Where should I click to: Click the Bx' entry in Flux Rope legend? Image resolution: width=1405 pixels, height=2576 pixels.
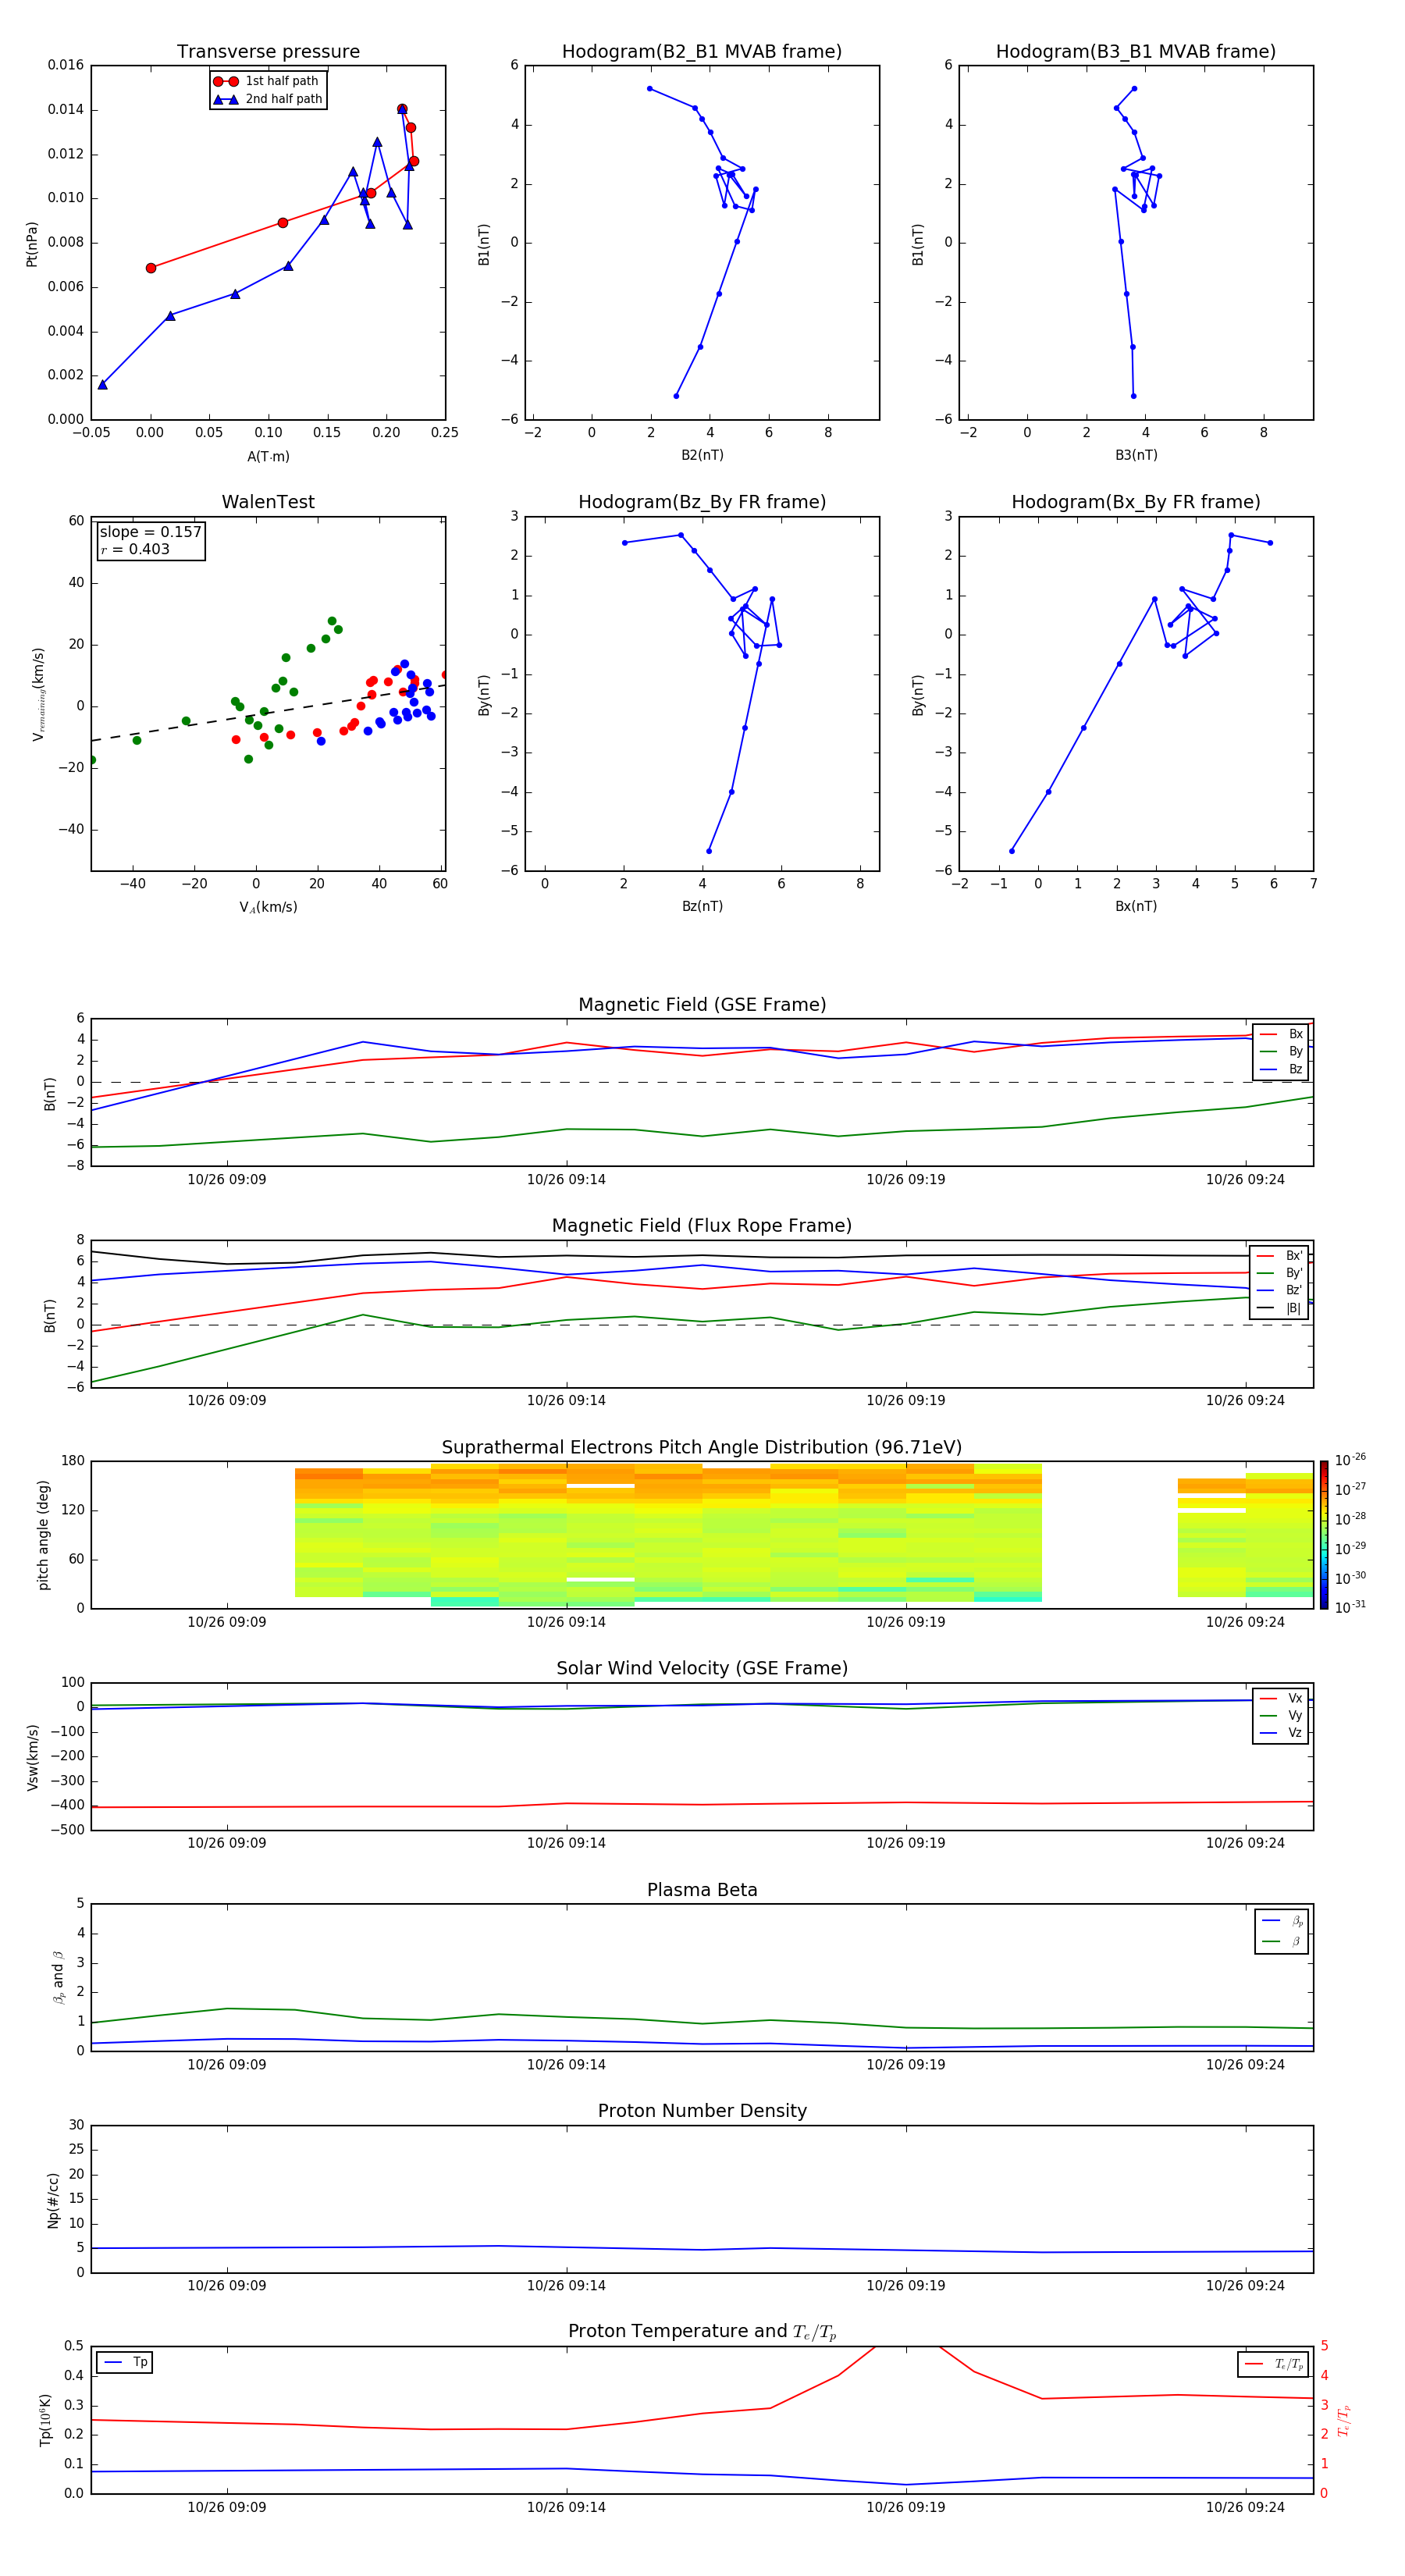point(1280,1256)
